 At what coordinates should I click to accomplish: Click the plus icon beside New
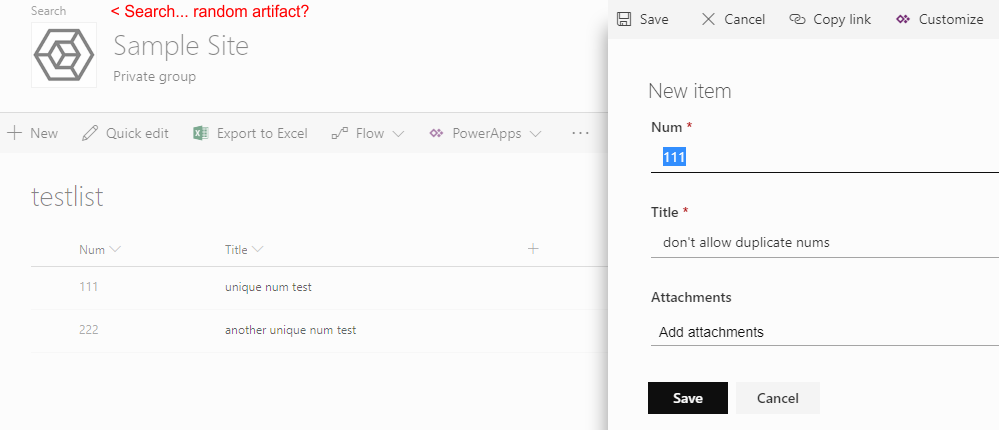pyautogui.click(x=15, y=133)
